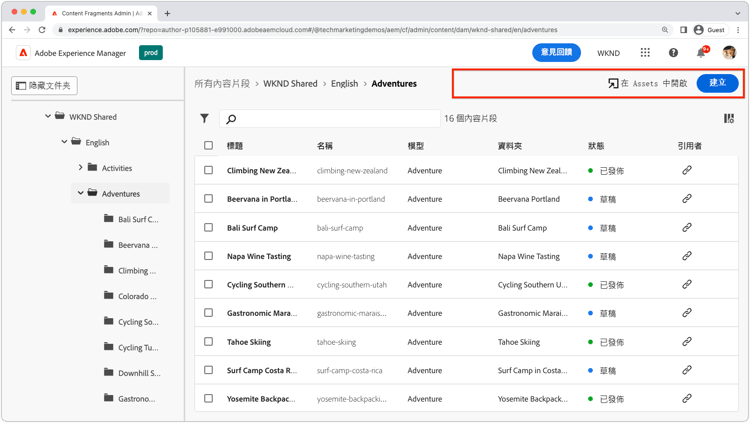Click the browser address bar
750x423 pixels.
tap(361, 30)
